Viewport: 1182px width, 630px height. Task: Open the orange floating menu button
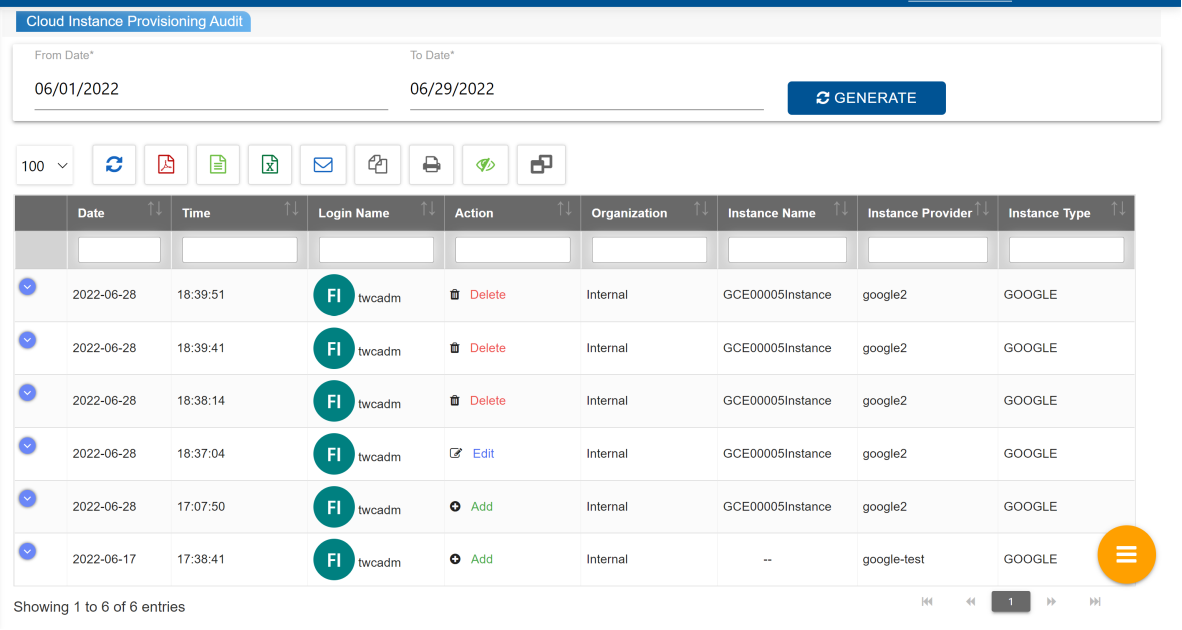pos(1126,554)
